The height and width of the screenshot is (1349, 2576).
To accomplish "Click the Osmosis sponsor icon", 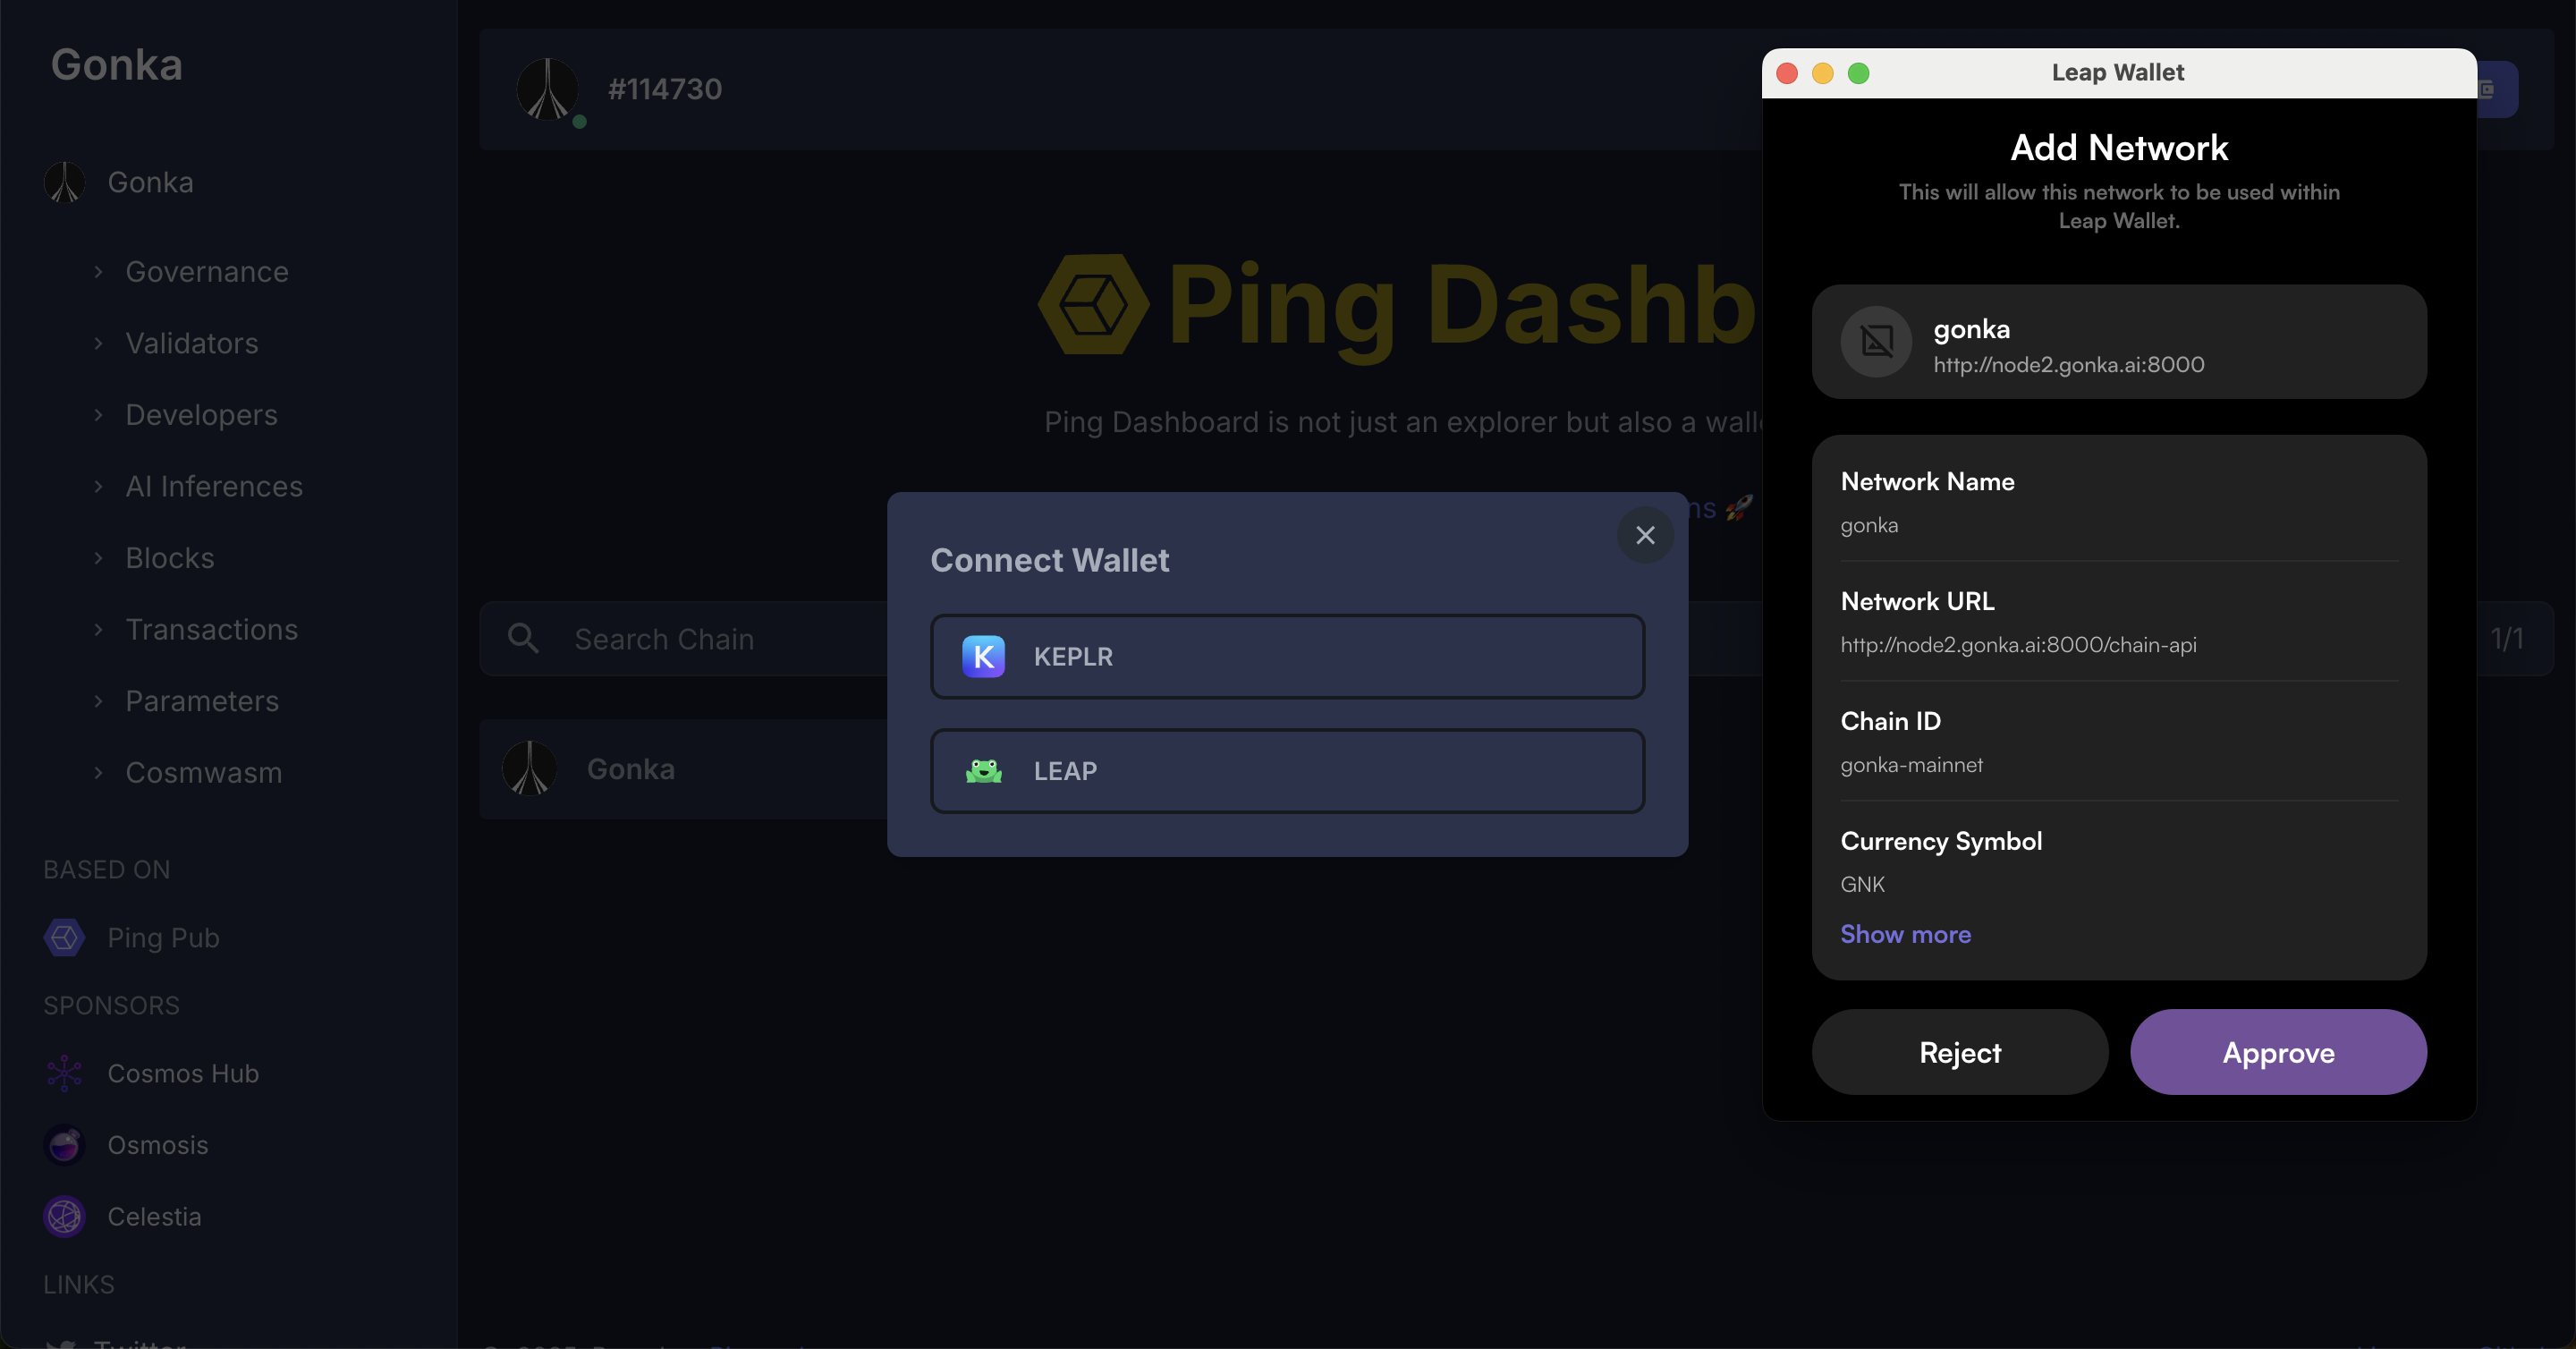I will point(64,1145).
